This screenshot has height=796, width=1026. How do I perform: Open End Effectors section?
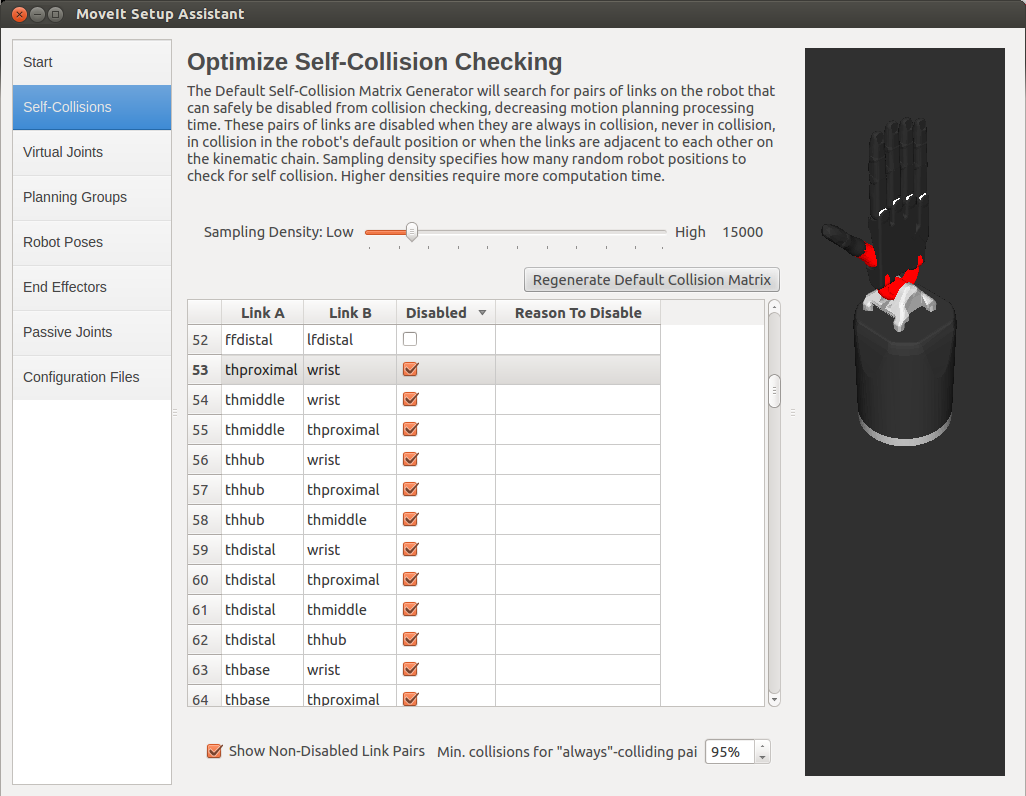92,287
